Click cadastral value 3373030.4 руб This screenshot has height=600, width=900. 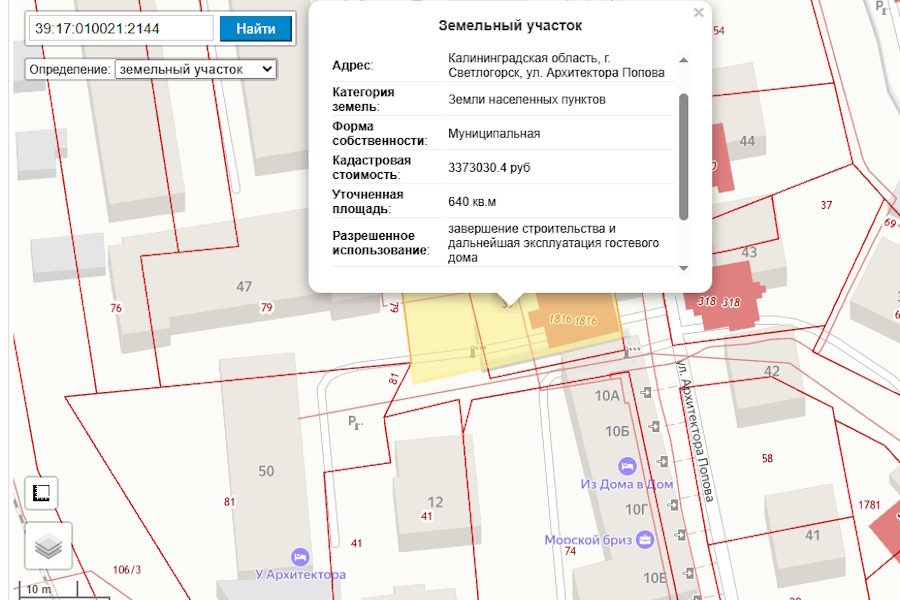point(489,168)
